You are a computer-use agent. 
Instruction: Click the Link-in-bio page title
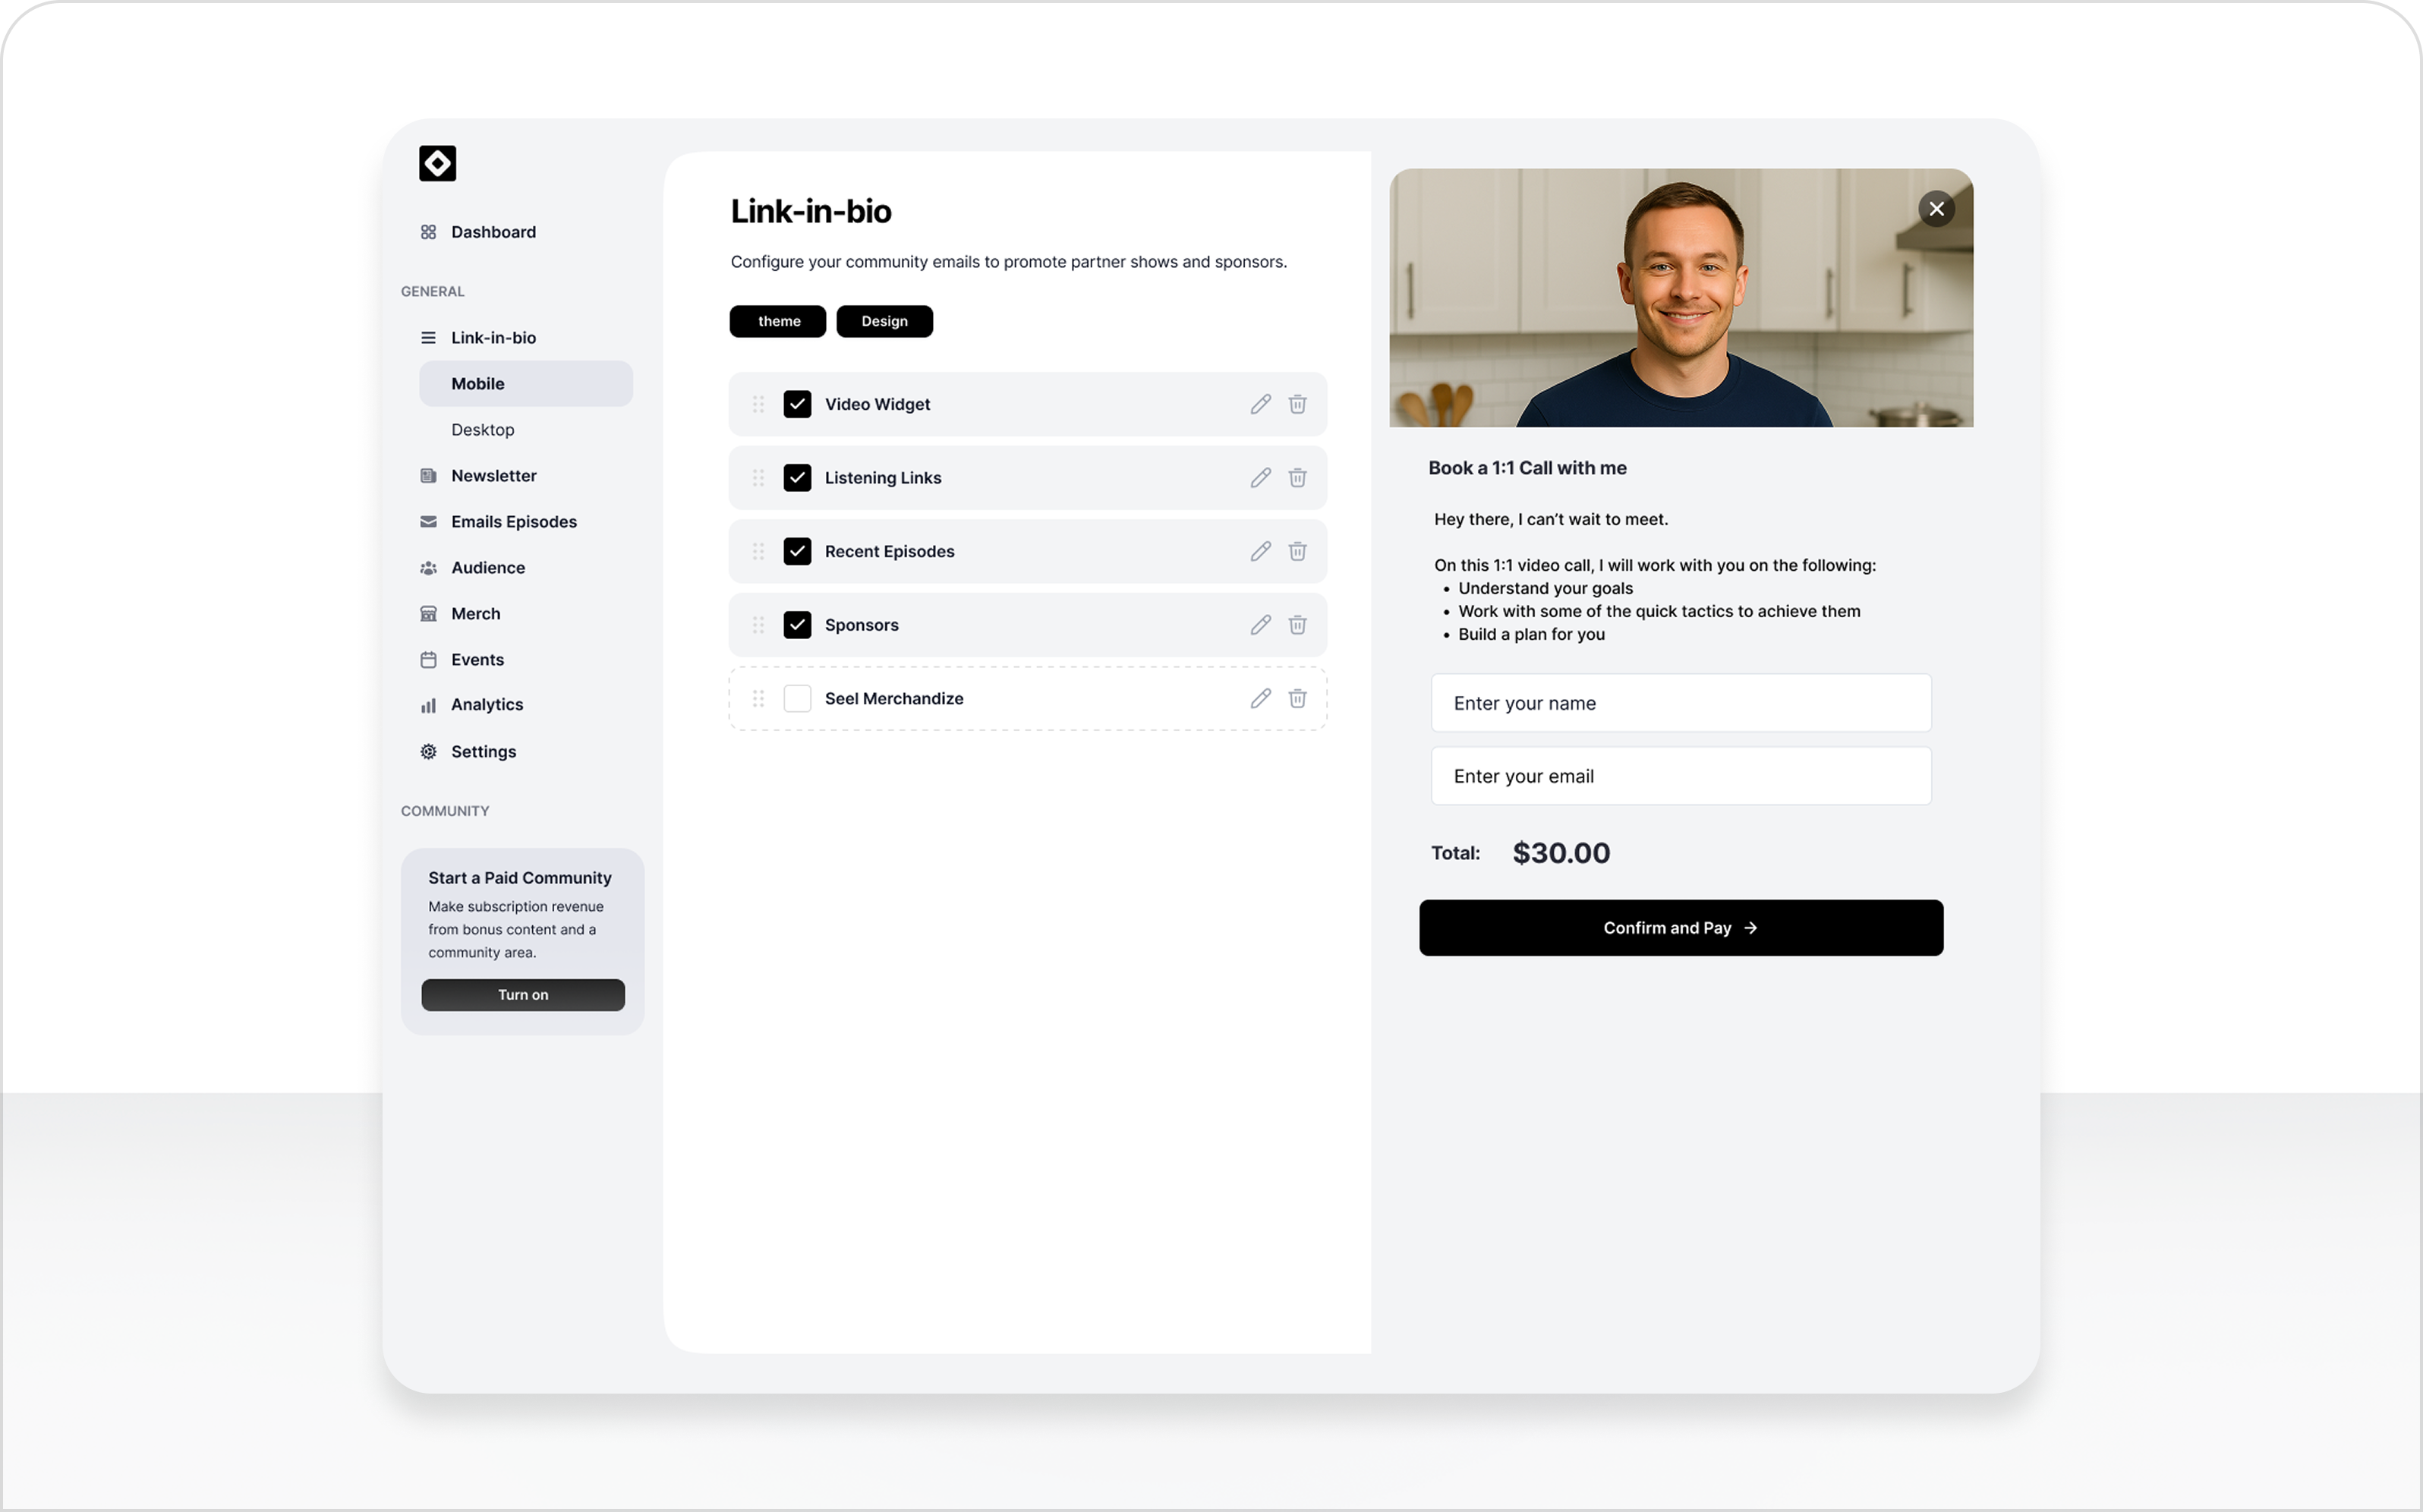tap(811, 212)
